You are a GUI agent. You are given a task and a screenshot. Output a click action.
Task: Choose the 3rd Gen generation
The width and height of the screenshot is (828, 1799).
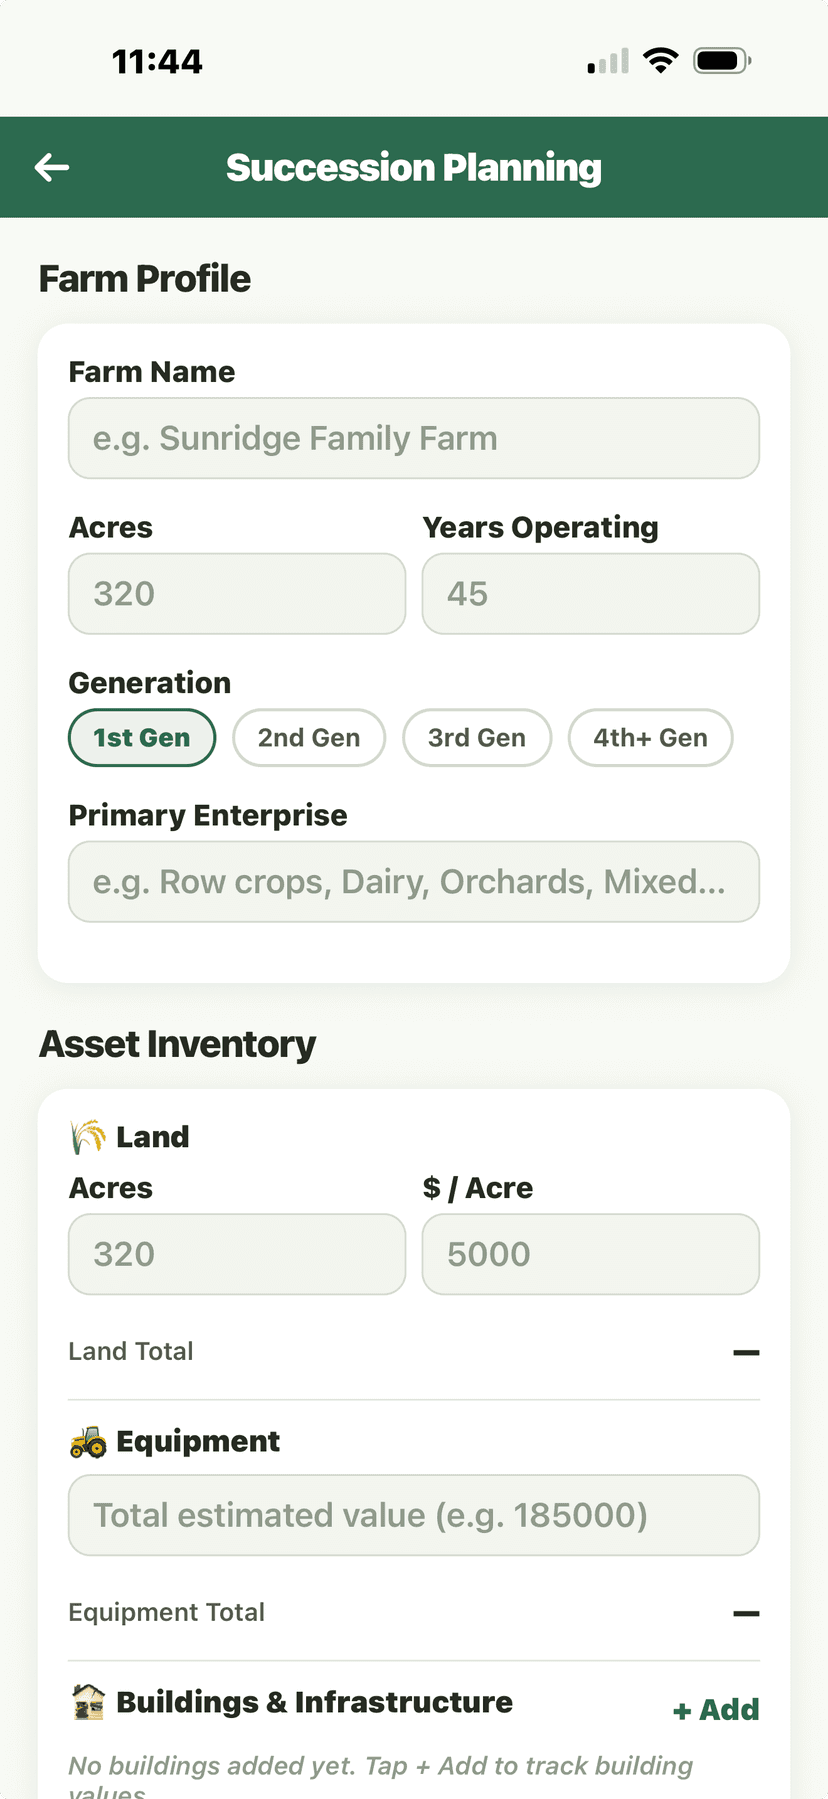[x=477, y=737]
